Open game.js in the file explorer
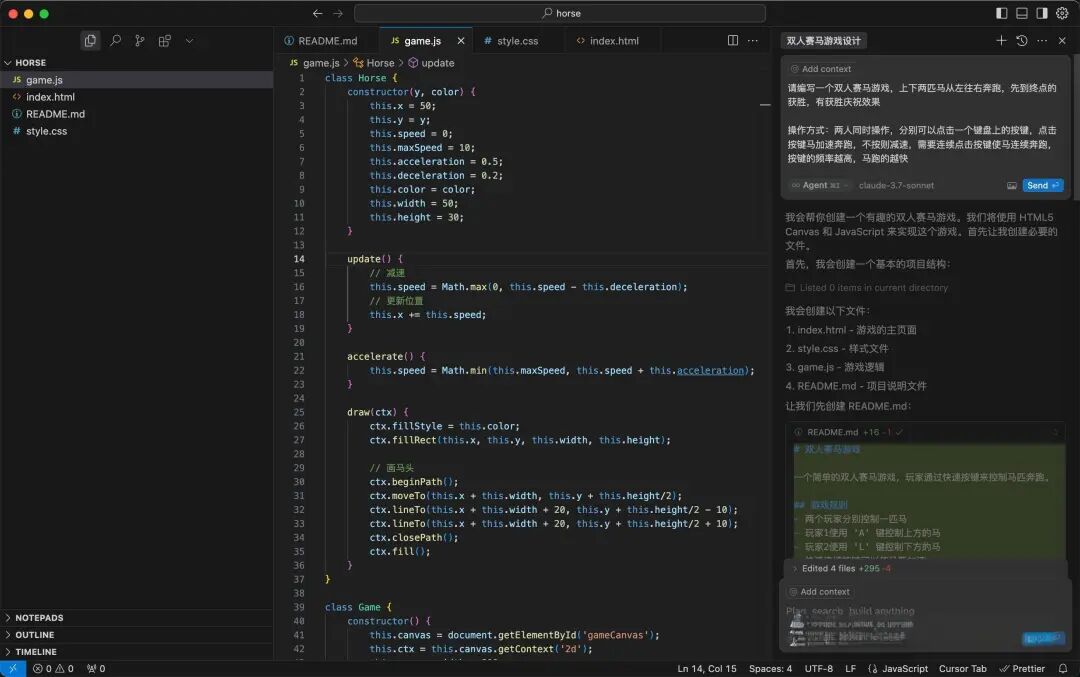This screenshot has height=677, width=1080. pos(137,80)
